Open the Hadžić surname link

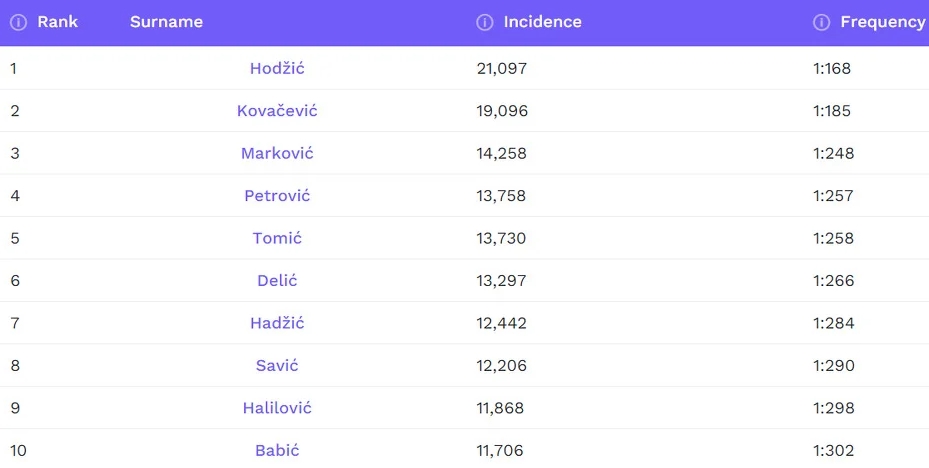(x=277, y=323)
